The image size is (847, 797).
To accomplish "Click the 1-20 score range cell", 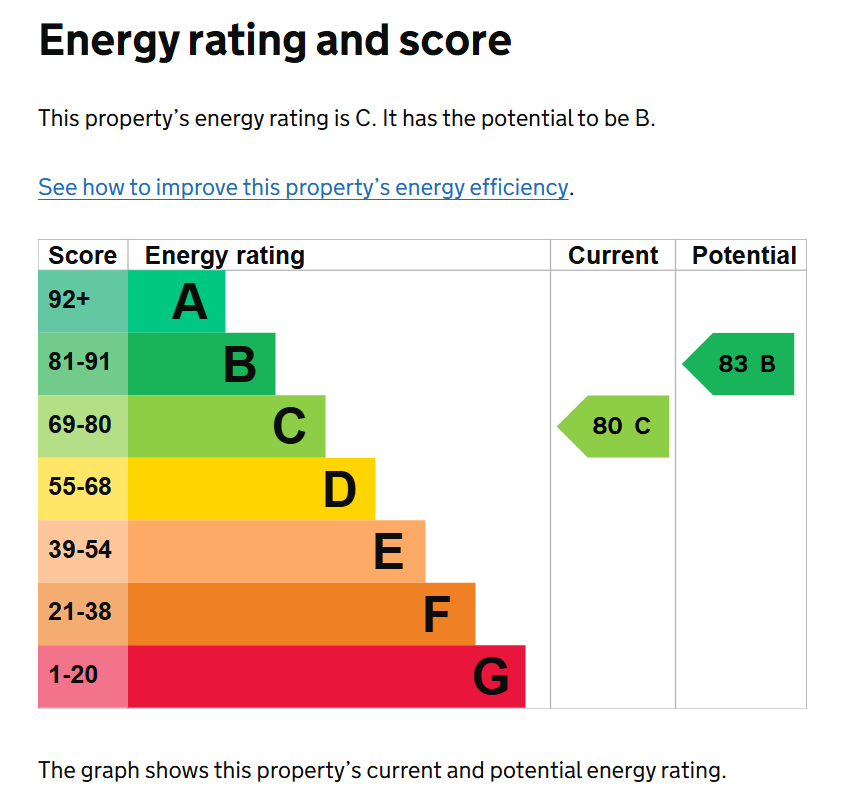I will (x=83, y=677).
